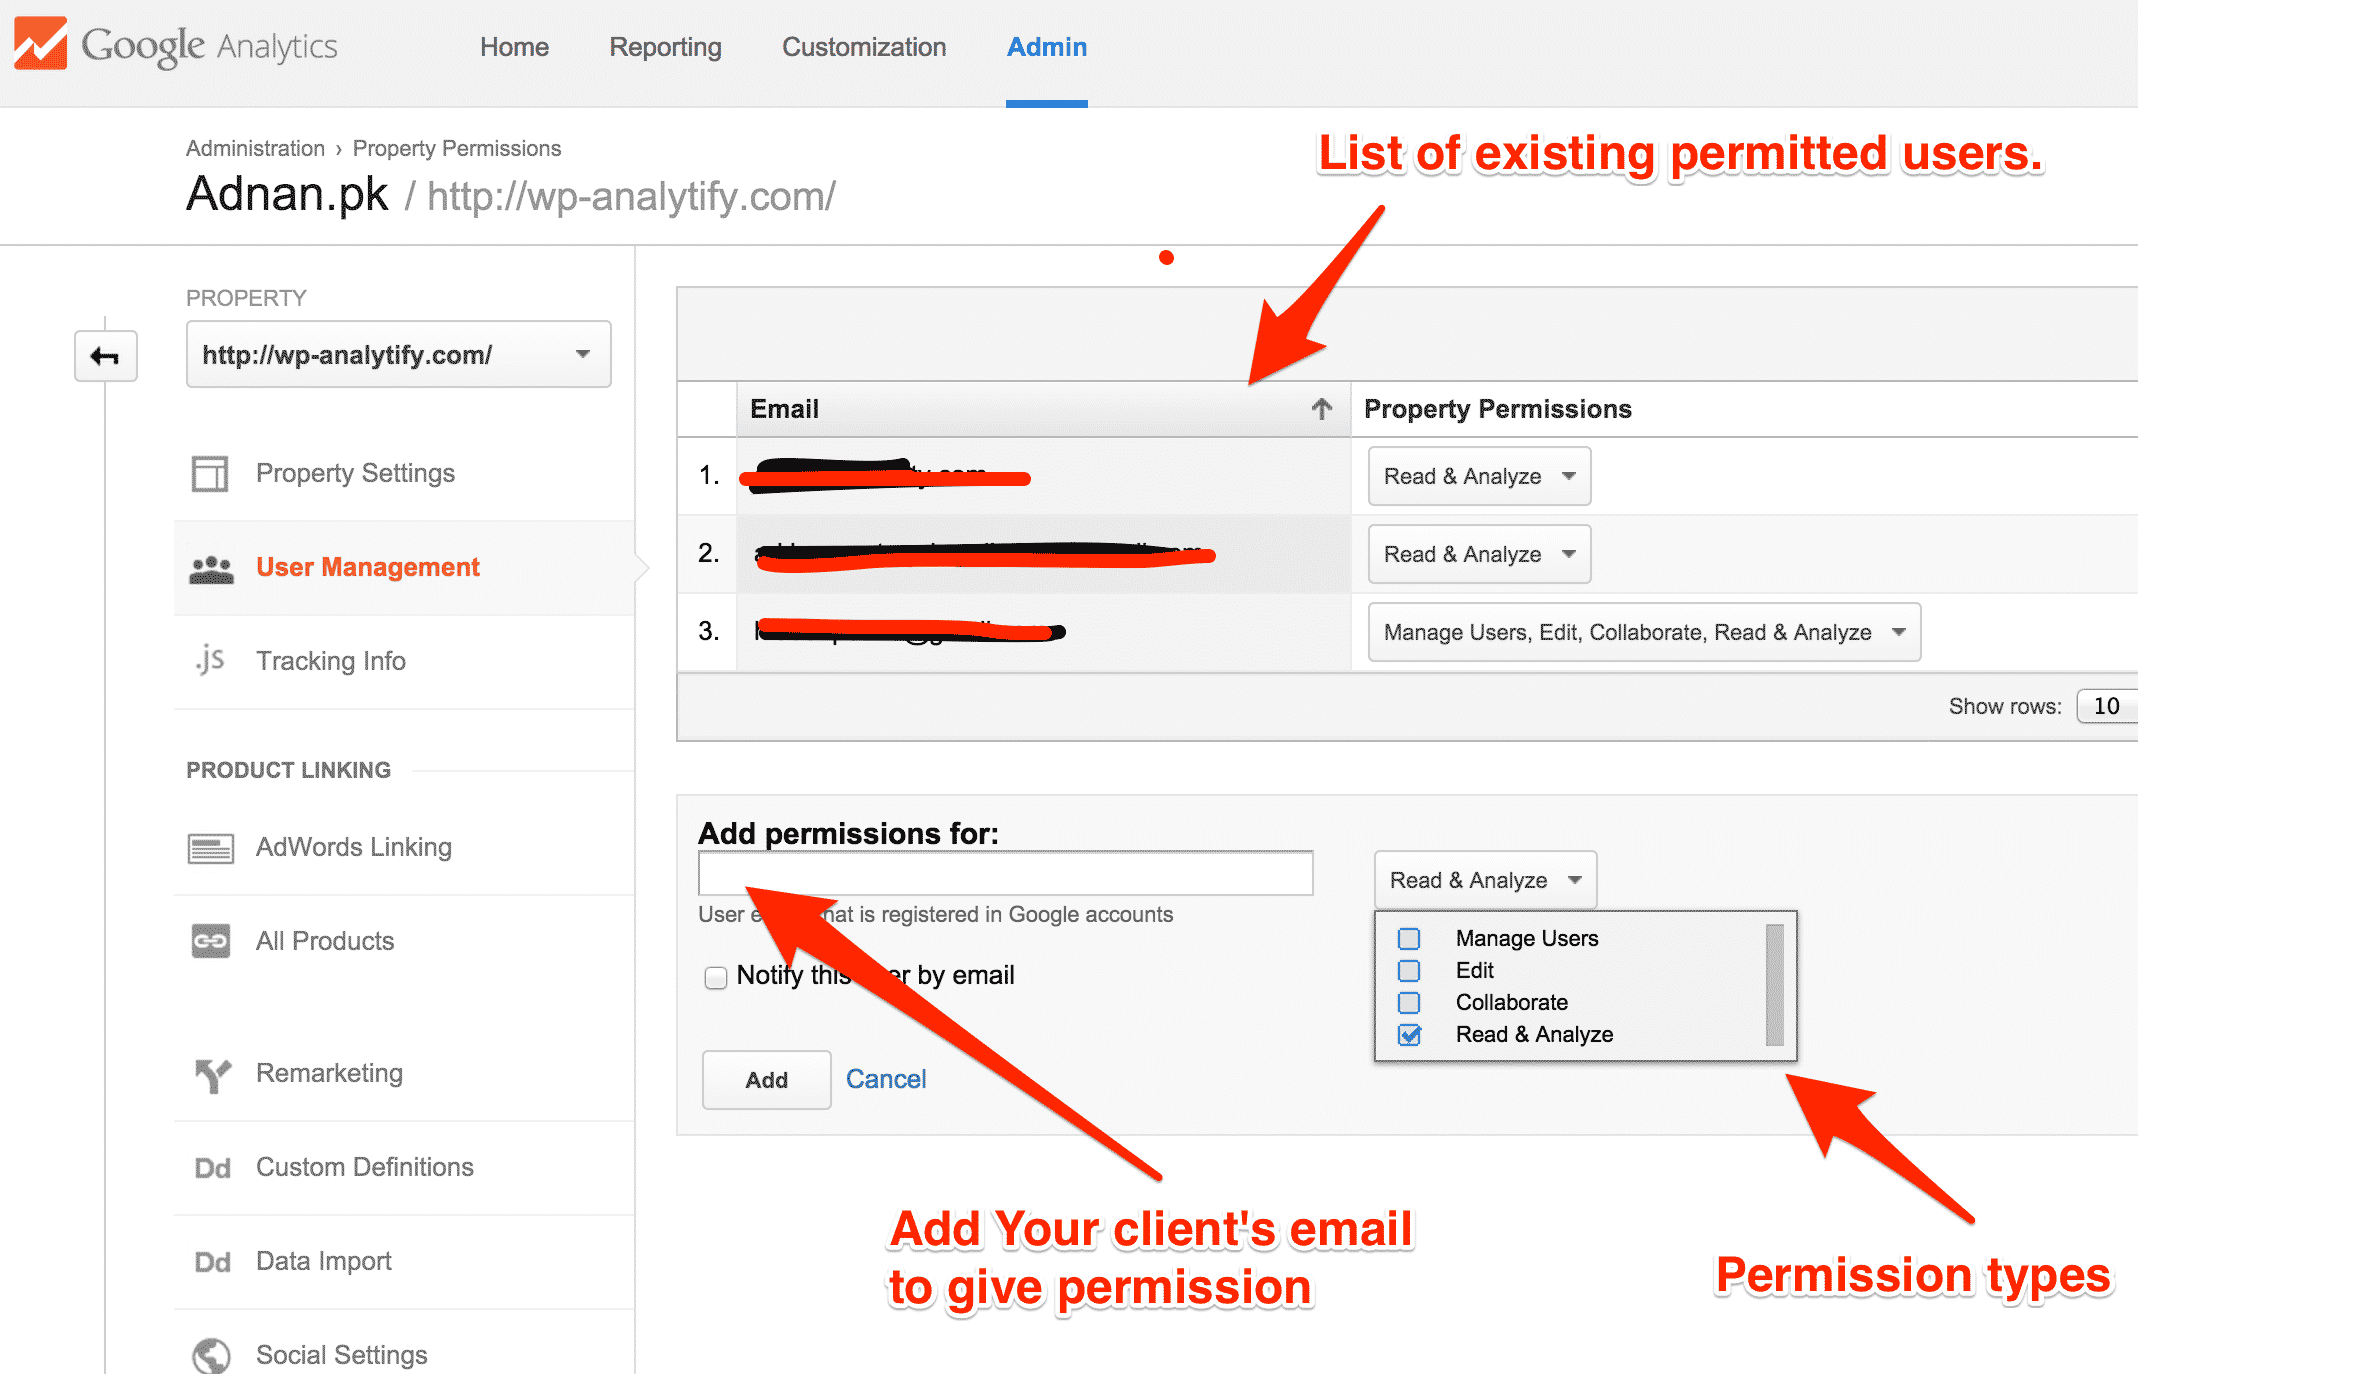This screenshot has width=2354, height=1374.
Task: Uncheck the Read & Analyze permission box
Action: 1409,1034
